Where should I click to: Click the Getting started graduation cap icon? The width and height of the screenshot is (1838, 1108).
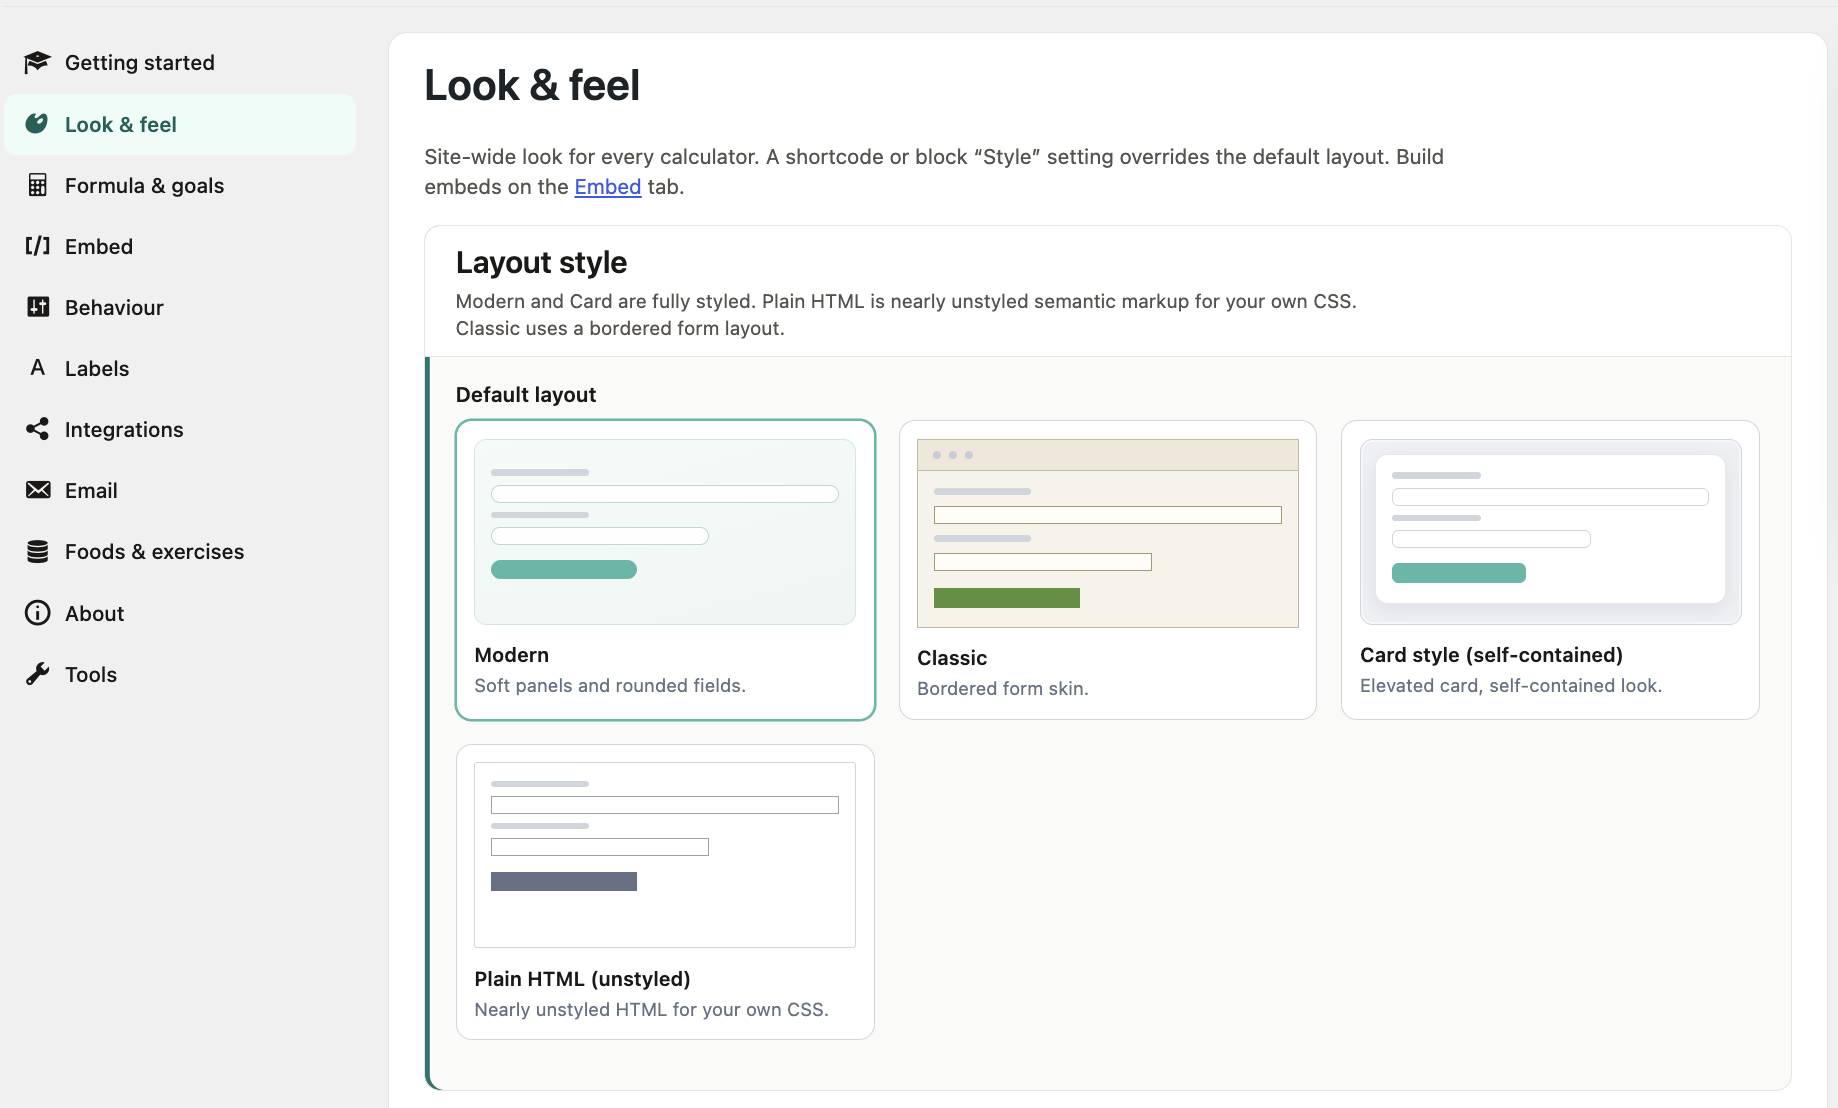point(37,63)
